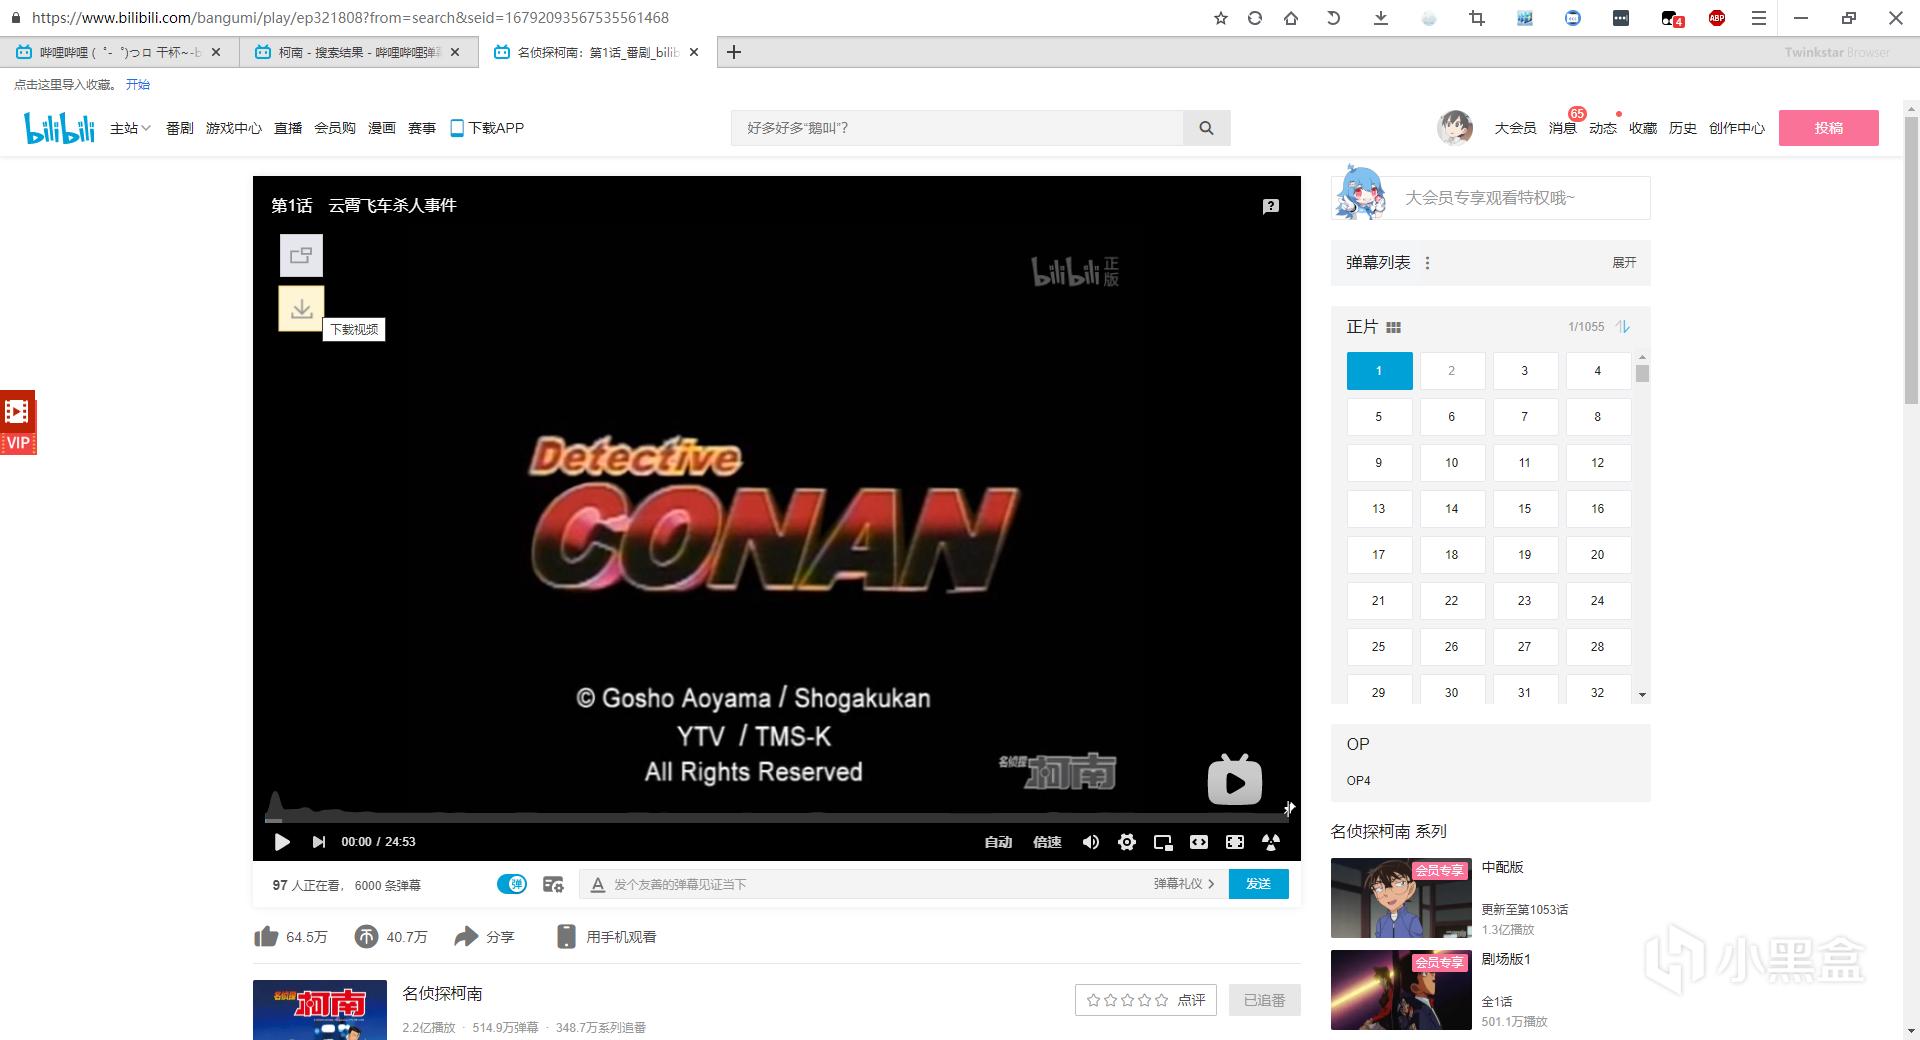This screenshot has height=1040, width=1920.
Task: Open the 倍速 playback speed menu
Action: 1047,842
